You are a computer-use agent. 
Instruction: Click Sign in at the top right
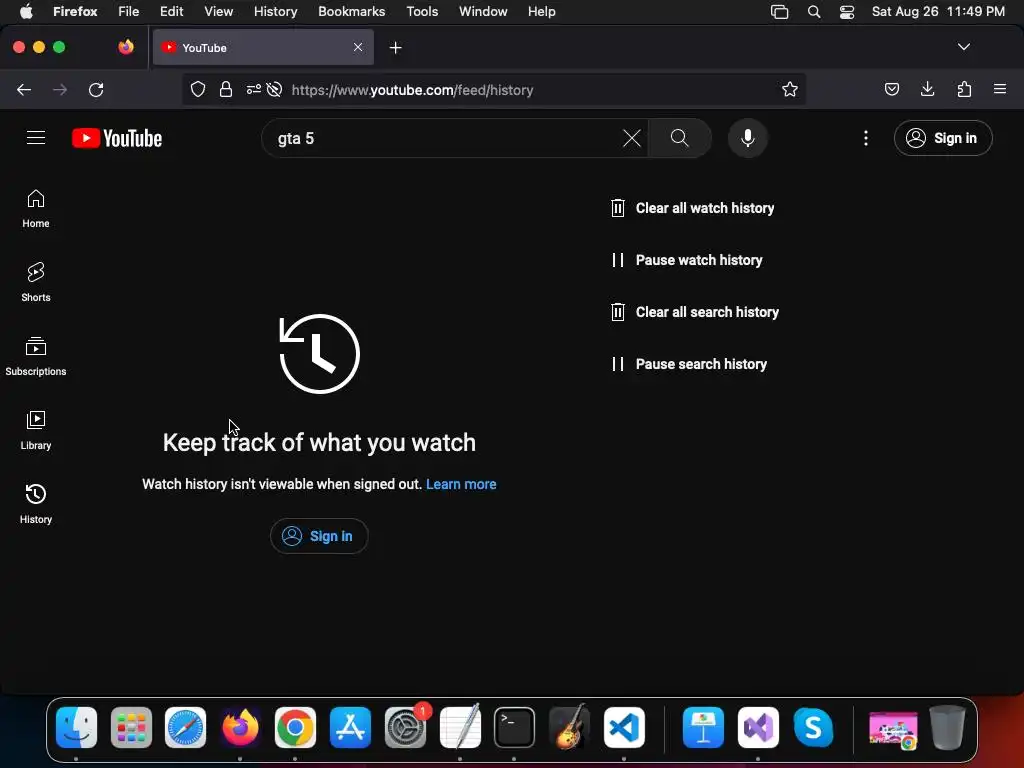point(943,138)
